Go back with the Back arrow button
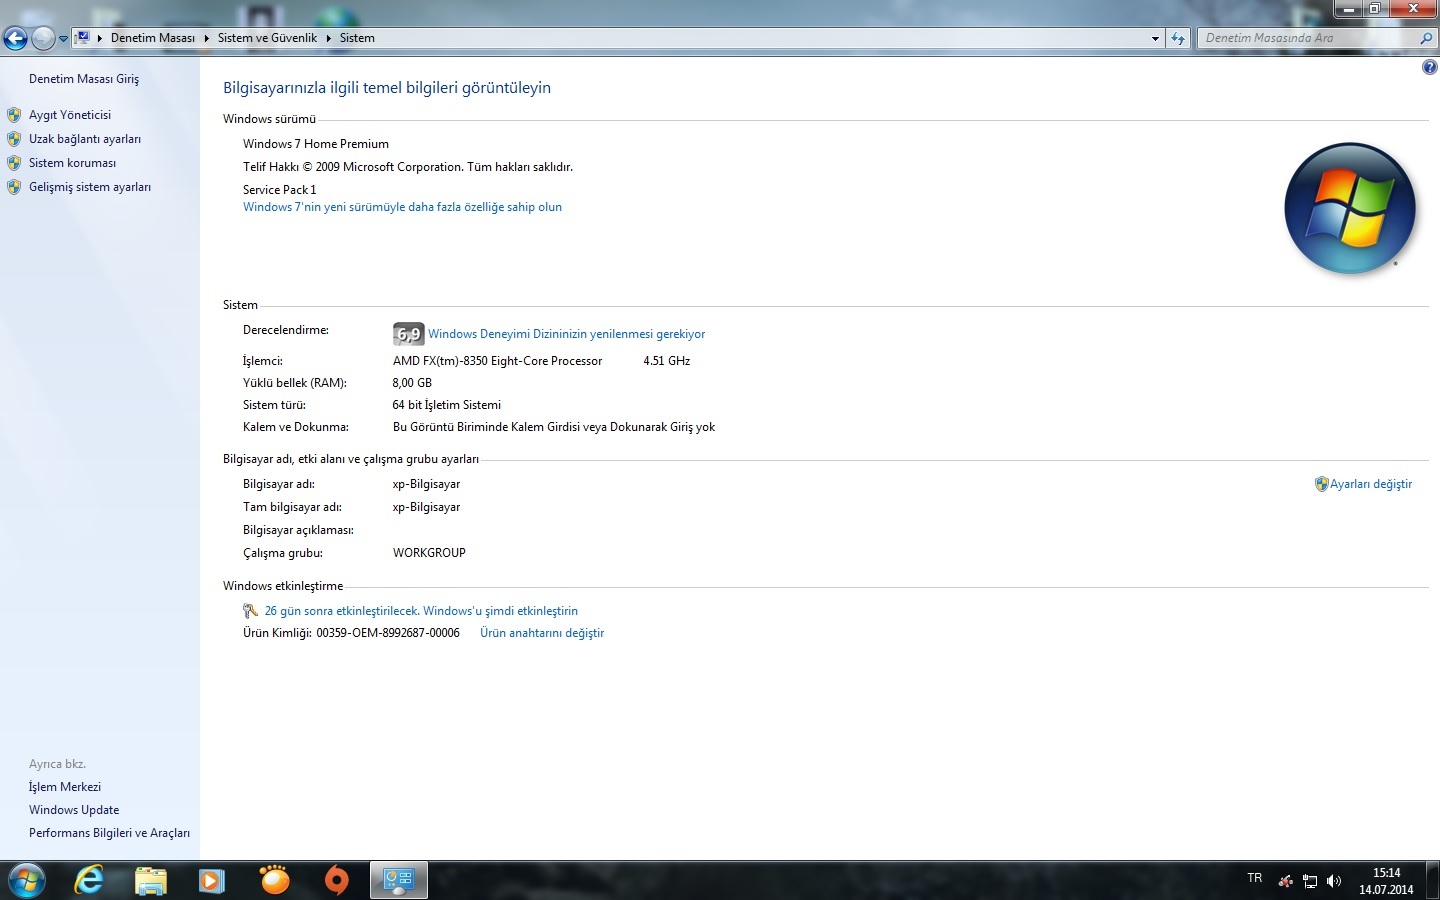 (15, 38)
